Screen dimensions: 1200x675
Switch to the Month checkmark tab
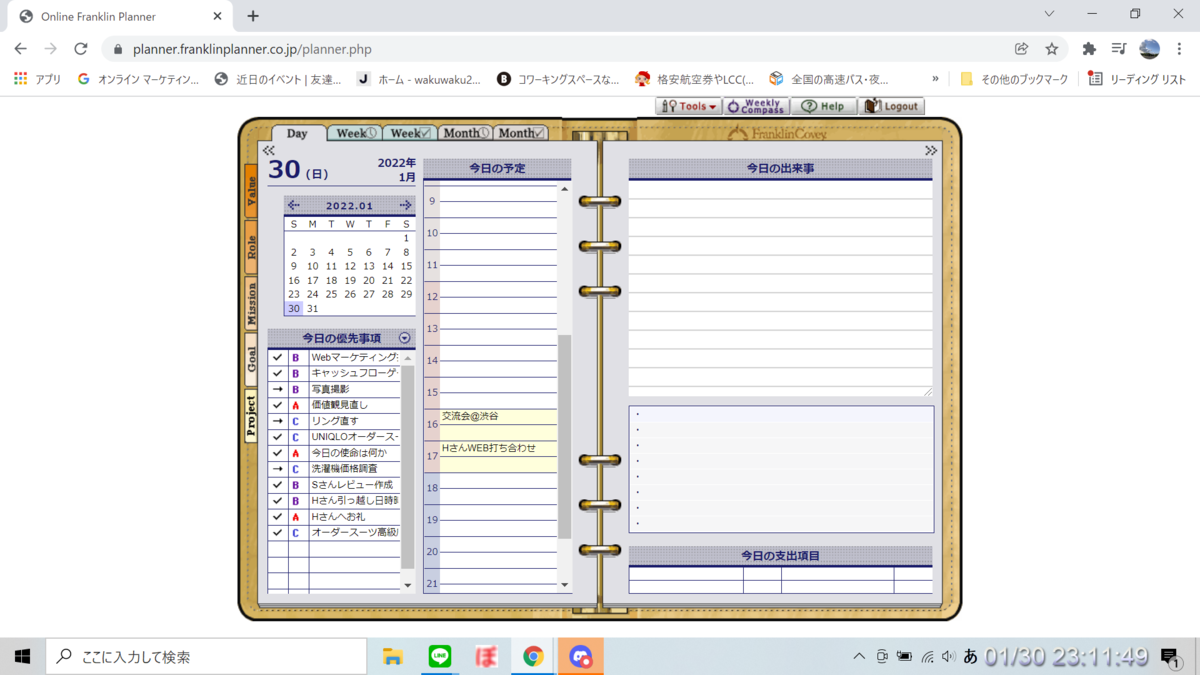(x=520, y=133)
